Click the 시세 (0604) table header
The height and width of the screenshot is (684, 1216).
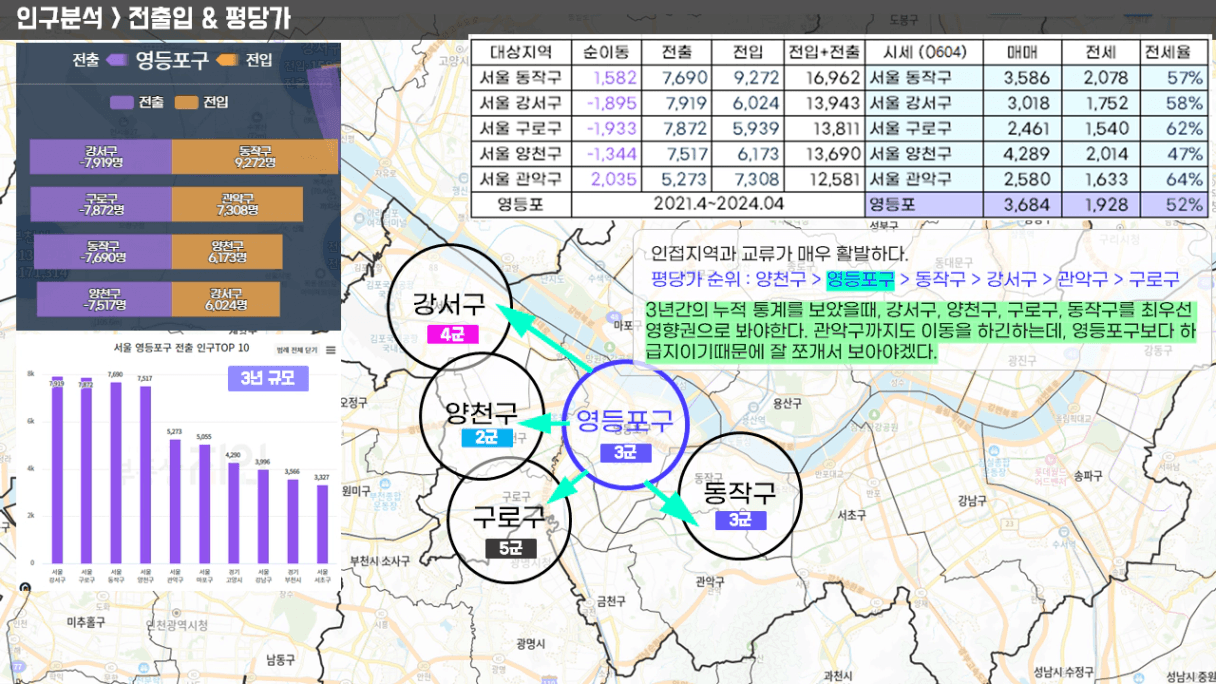924,52
